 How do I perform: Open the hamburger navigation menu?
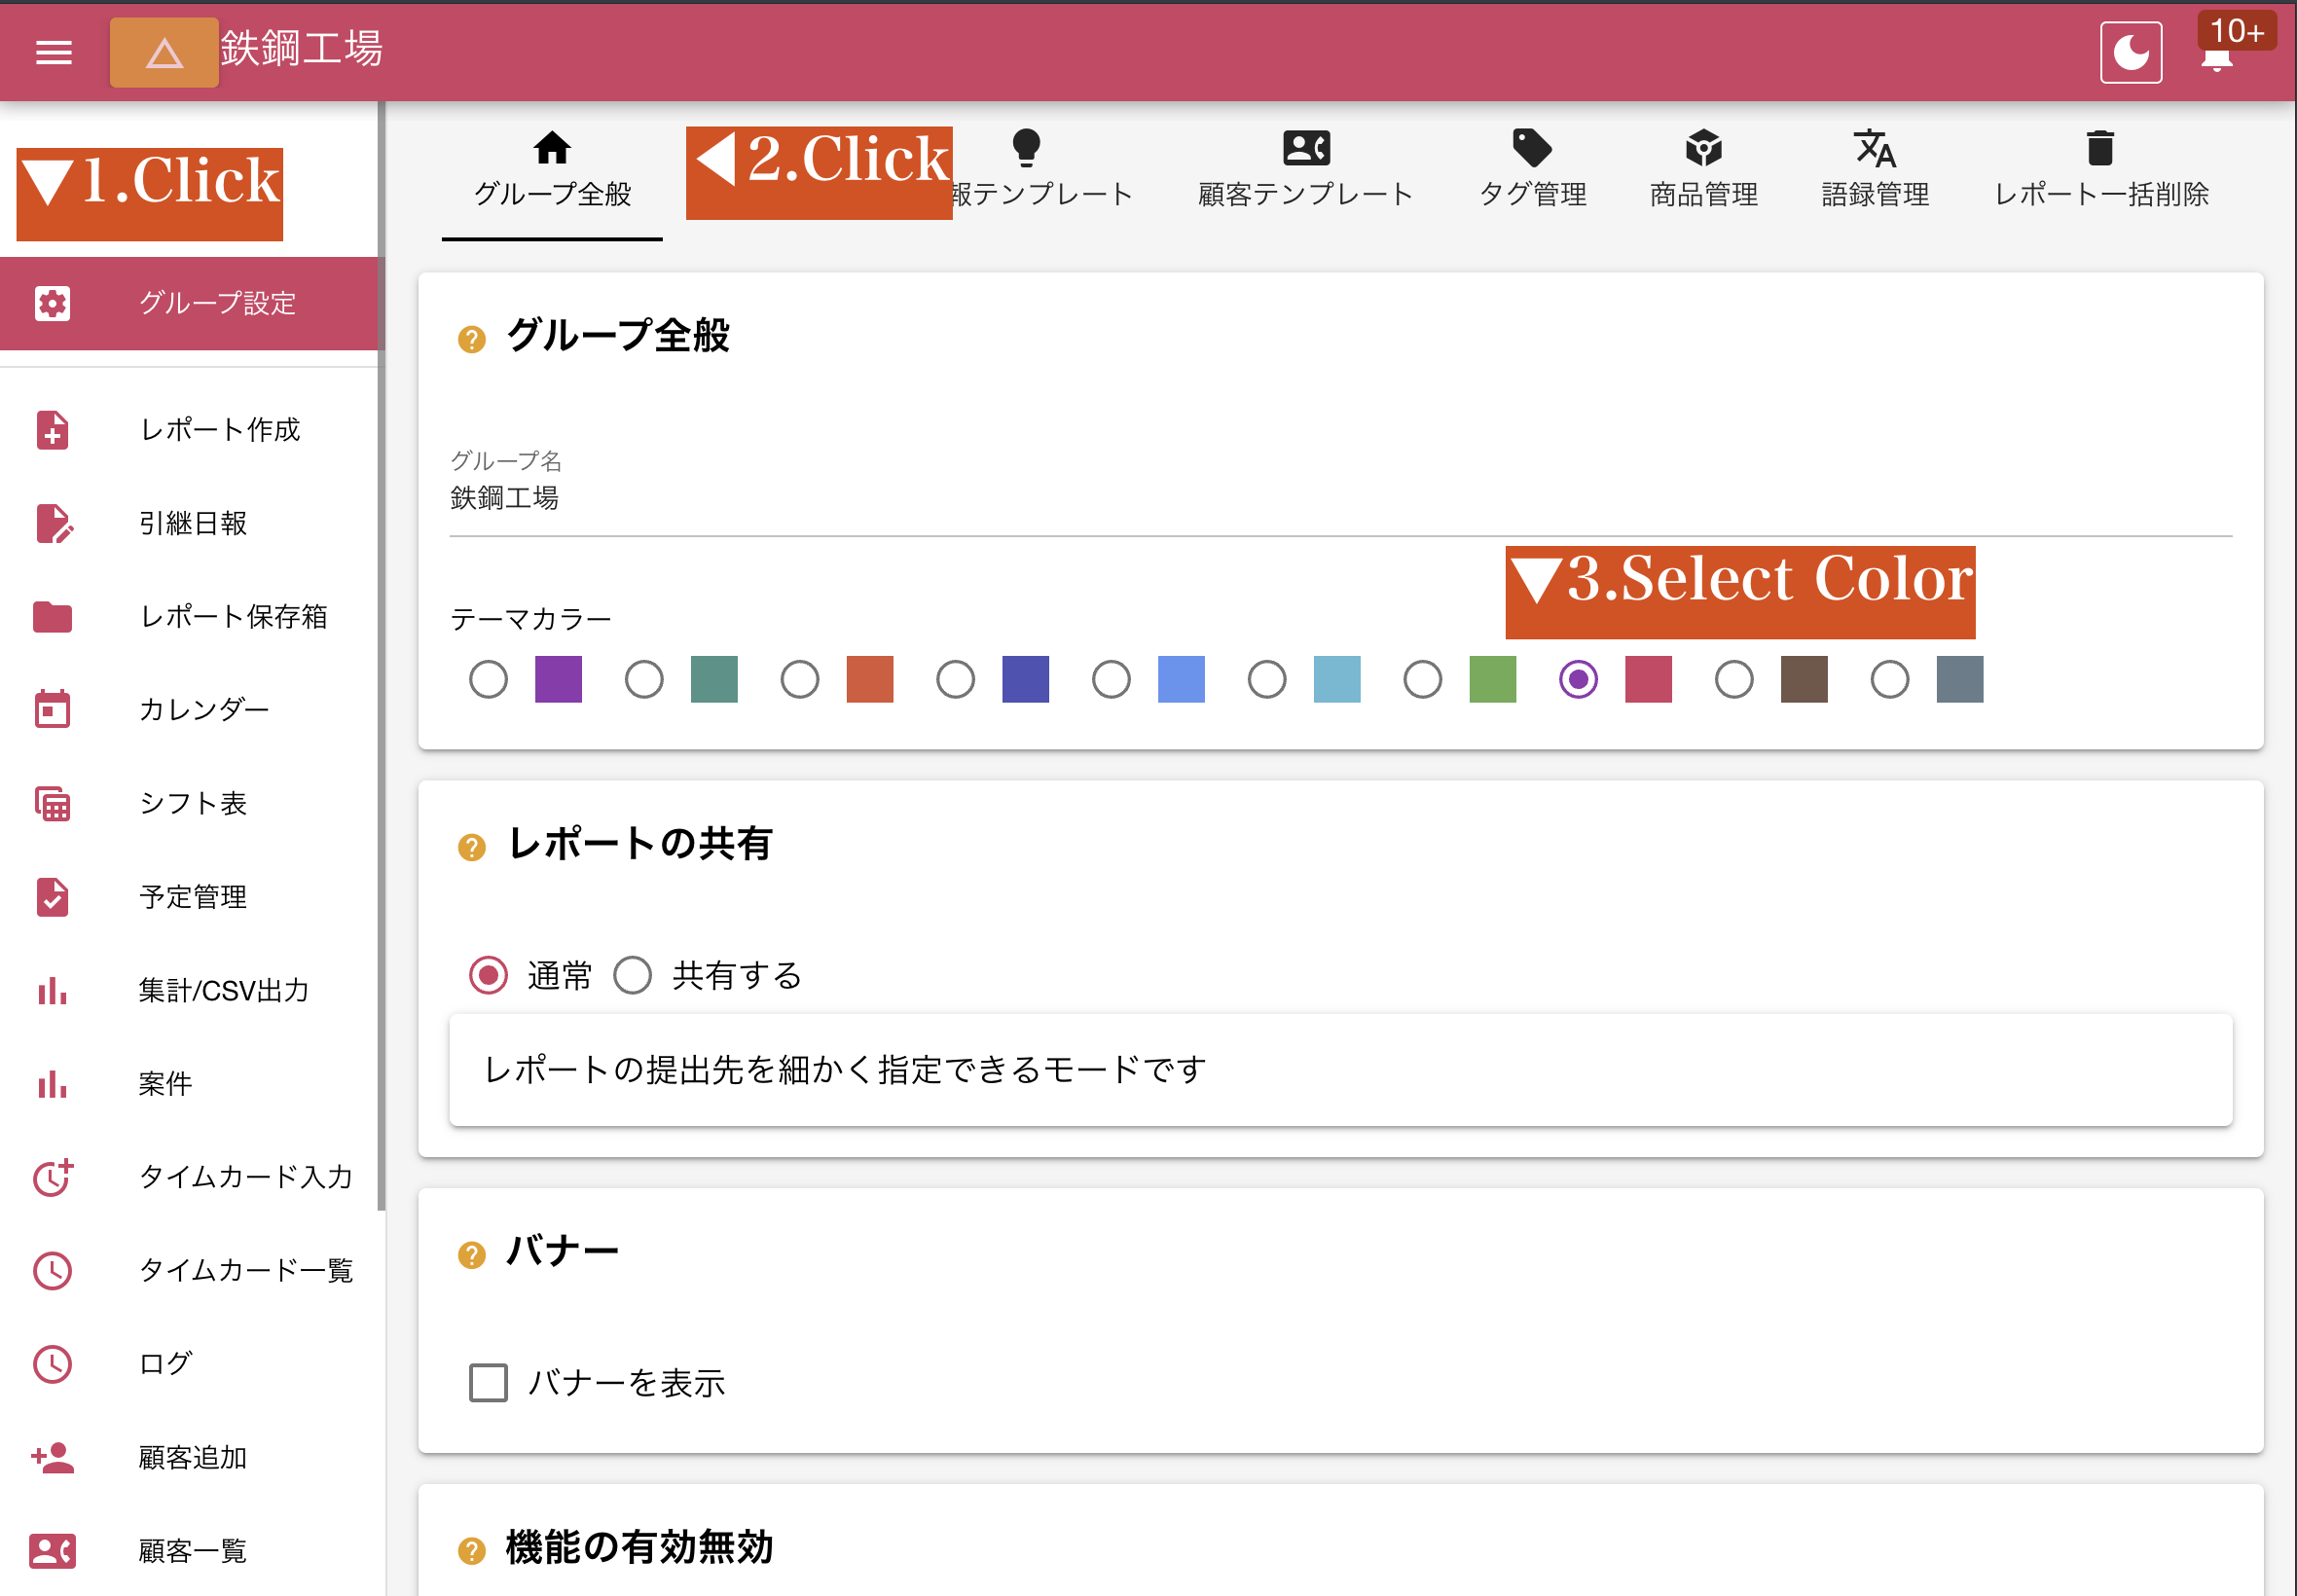(54, 52)
